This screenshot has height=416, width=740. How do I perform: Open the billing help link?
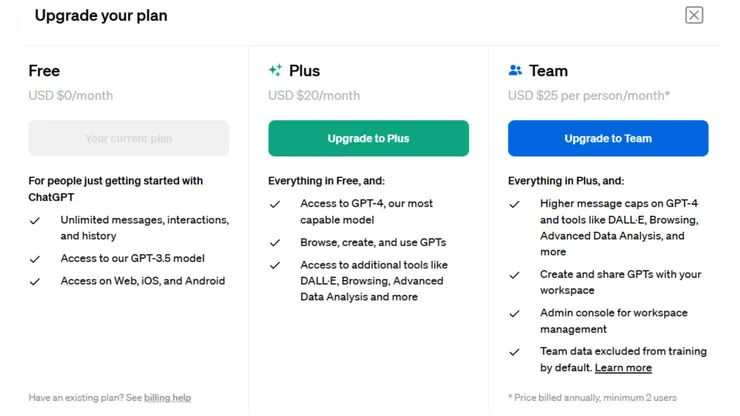tap(167, 398)
